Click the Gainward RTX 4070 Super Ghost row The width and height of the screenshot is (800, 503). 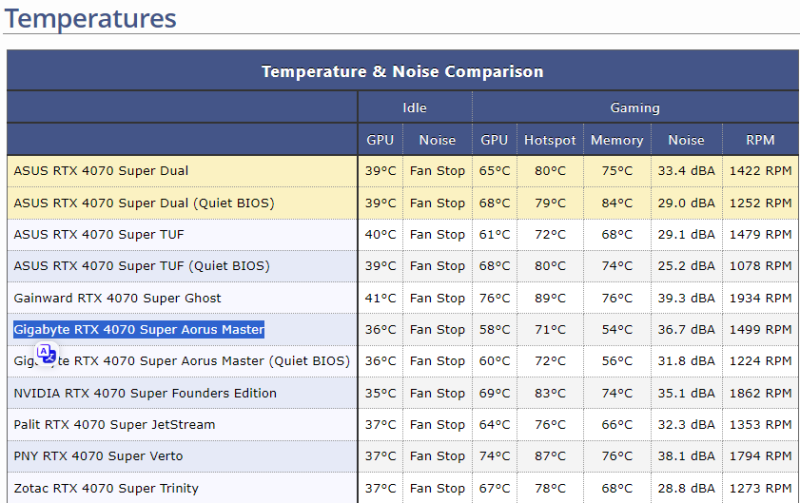click(117, 298)
